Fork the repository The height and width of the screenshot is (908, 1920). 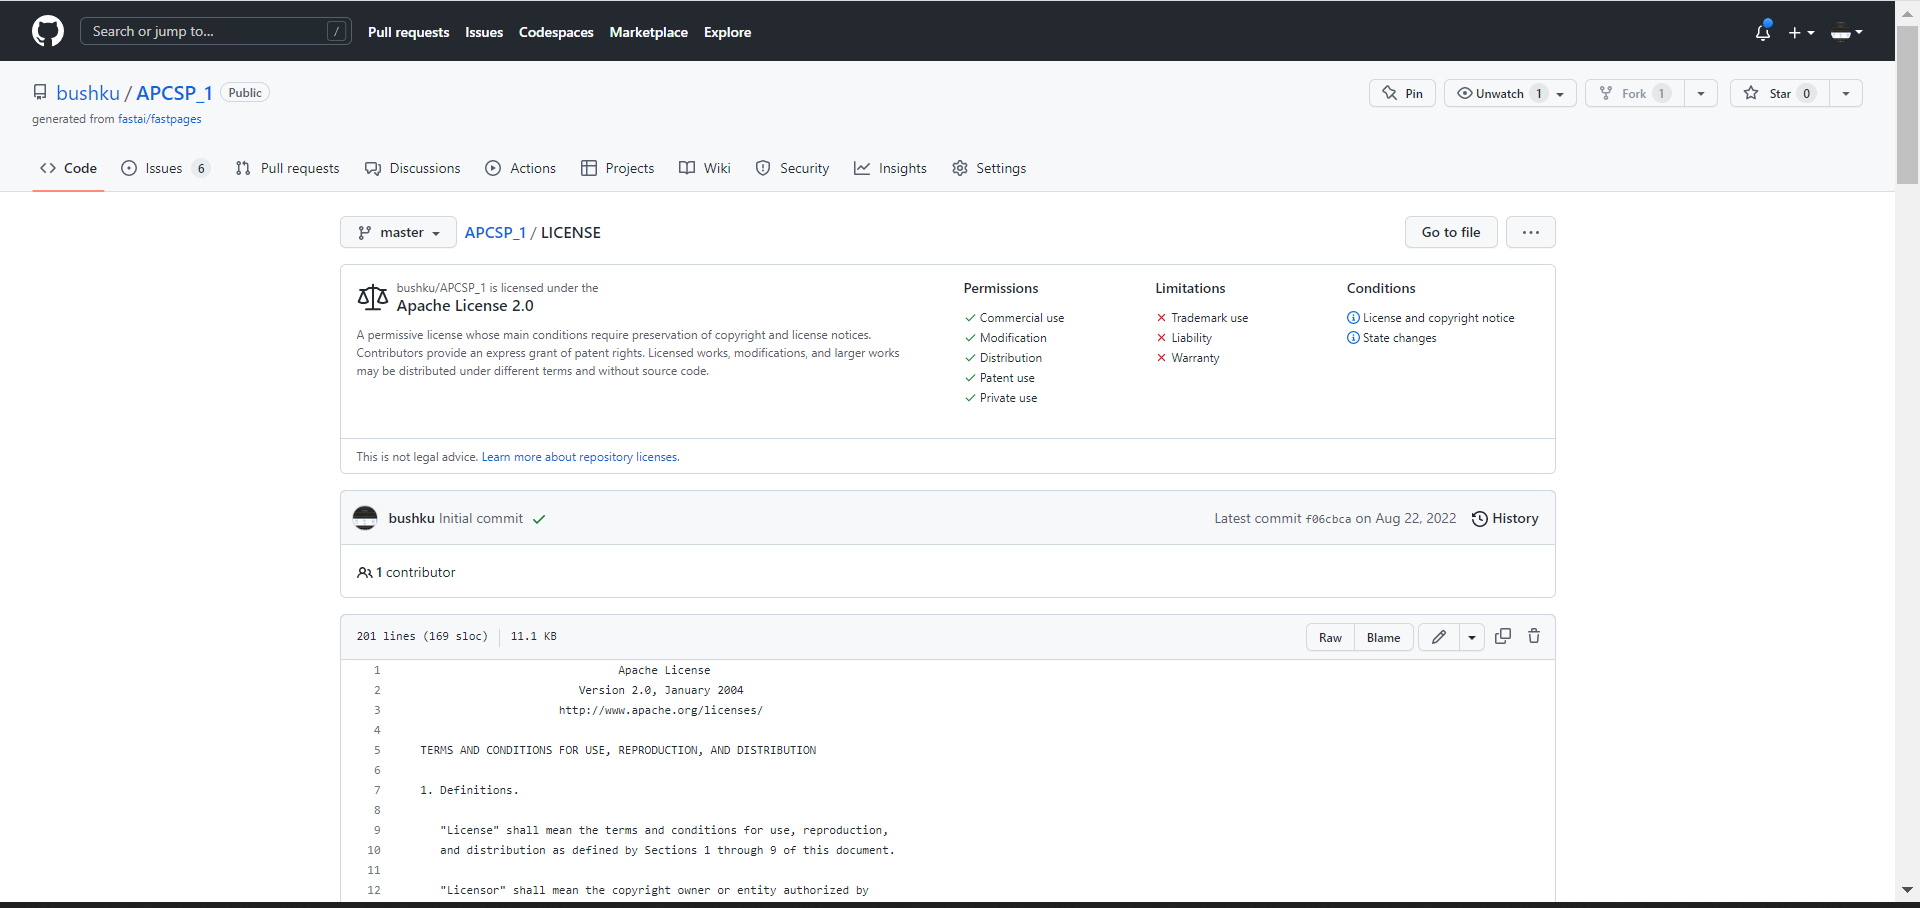pyautogui.click(x=1634, y=93)
